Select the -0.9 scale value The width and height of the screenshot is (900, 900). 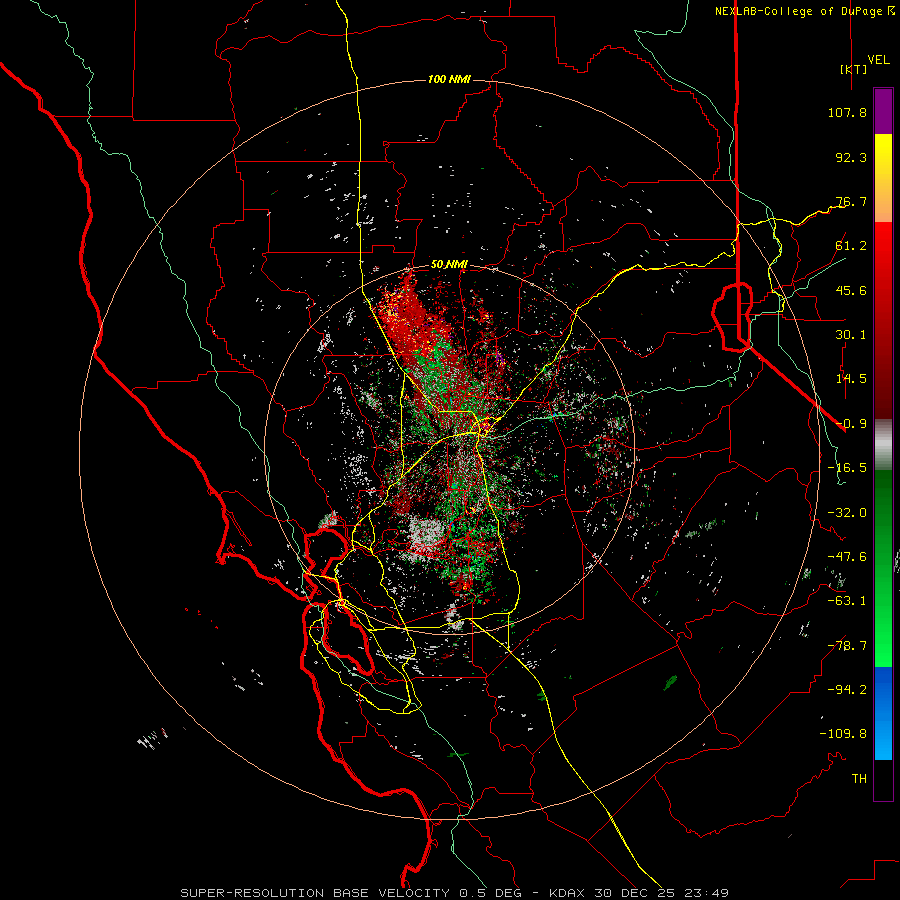pyautogui.click(x=851, y=424)
